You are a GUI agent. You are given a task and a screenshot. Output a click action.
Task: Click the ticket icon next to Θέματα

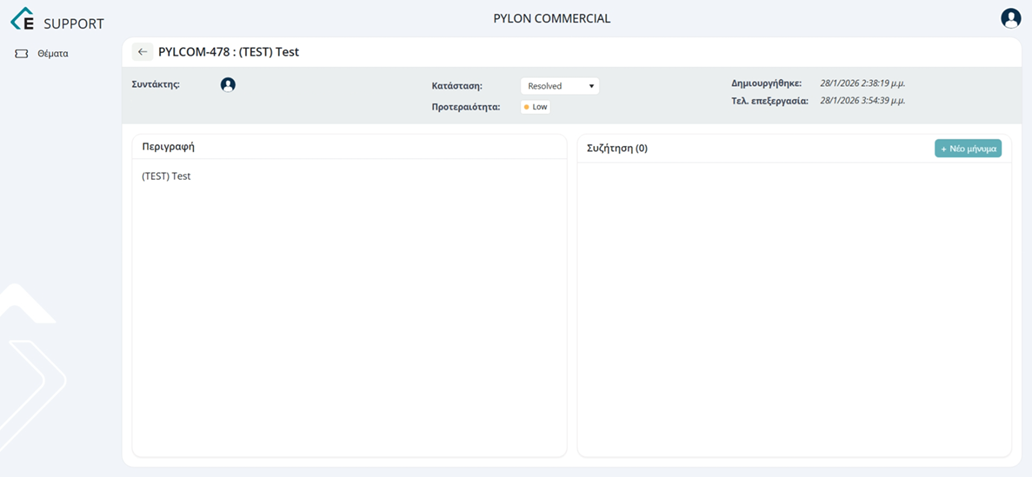point(21,54)
